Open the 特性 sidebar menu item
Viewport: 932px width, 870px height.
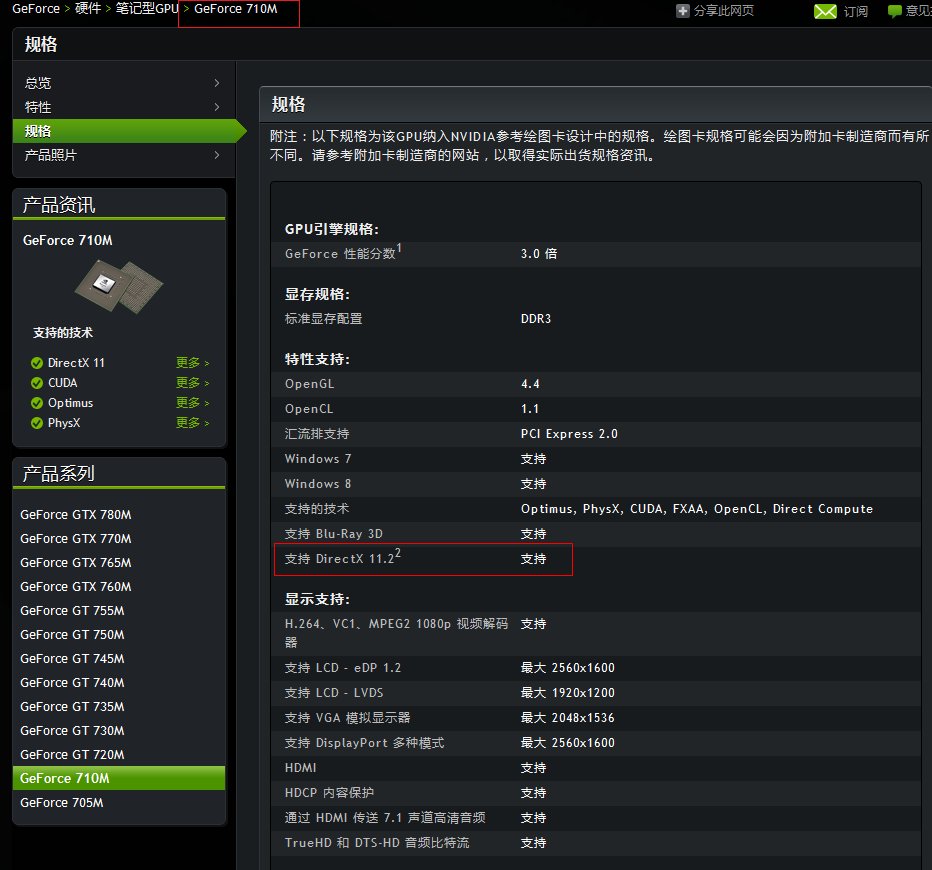click(x=124, y=107)
